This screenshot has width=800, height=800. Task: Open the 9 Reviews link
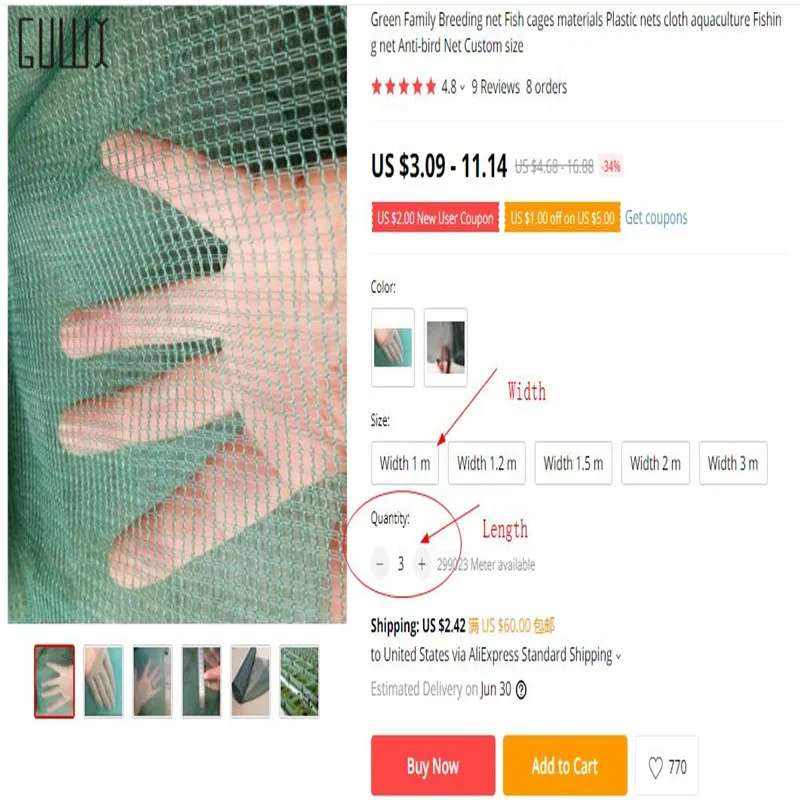point(495,87)
